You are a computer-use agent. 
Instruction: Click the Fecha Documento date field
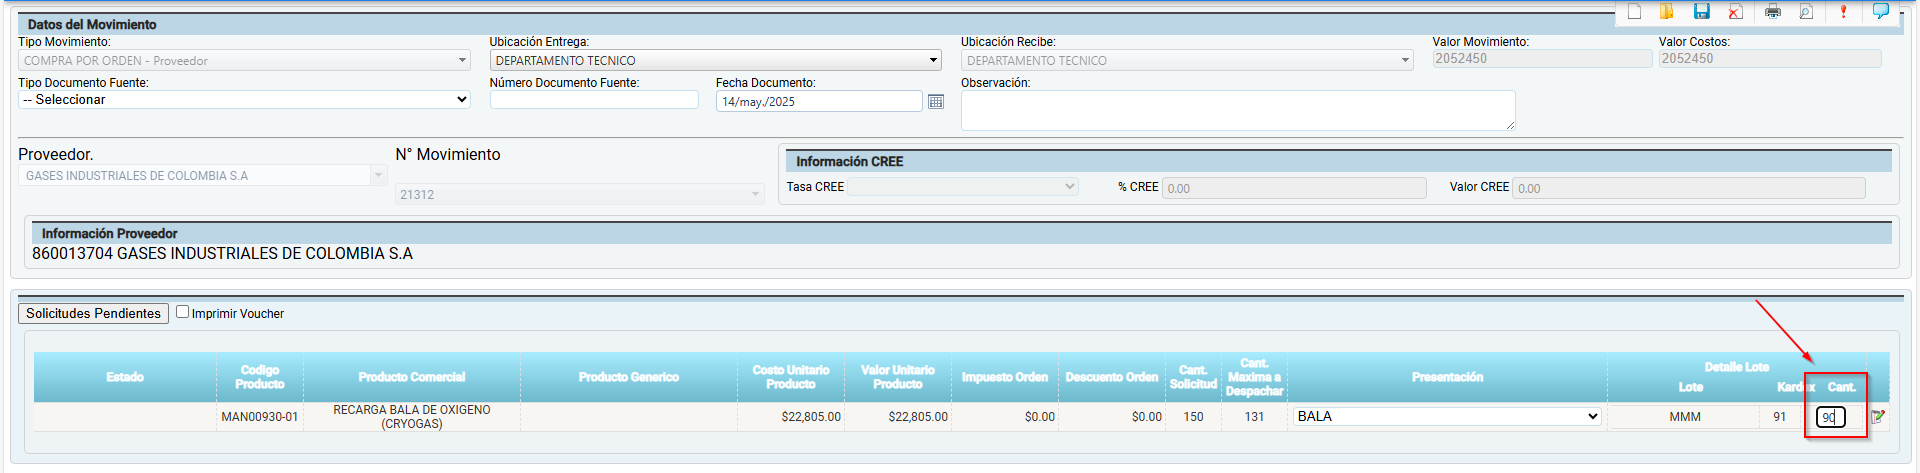tap(818, 102)
